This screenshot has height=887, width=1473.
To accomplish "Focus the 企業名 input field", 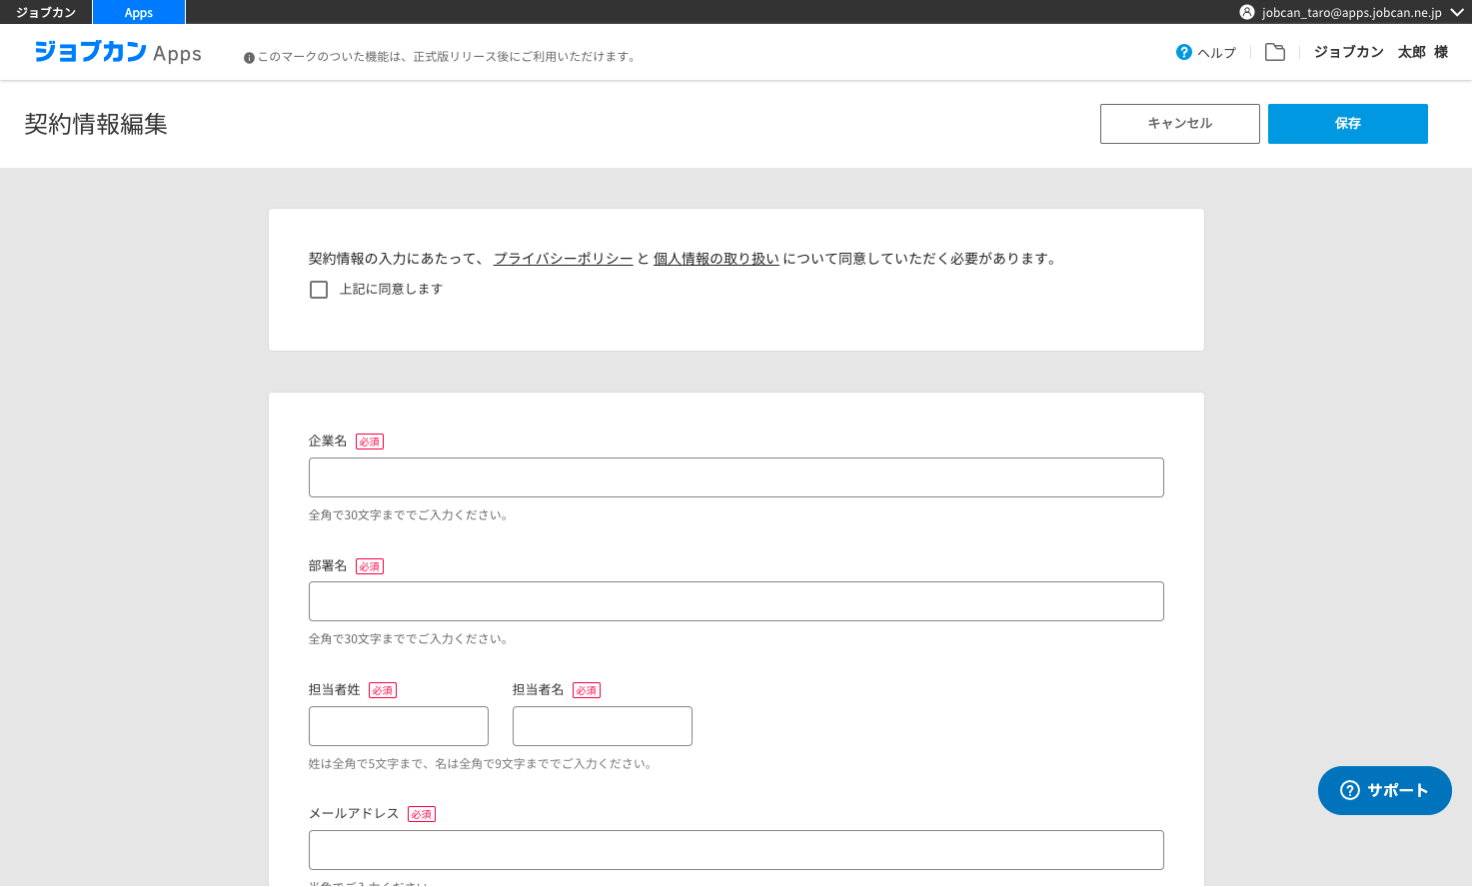I will coord(736,478).
